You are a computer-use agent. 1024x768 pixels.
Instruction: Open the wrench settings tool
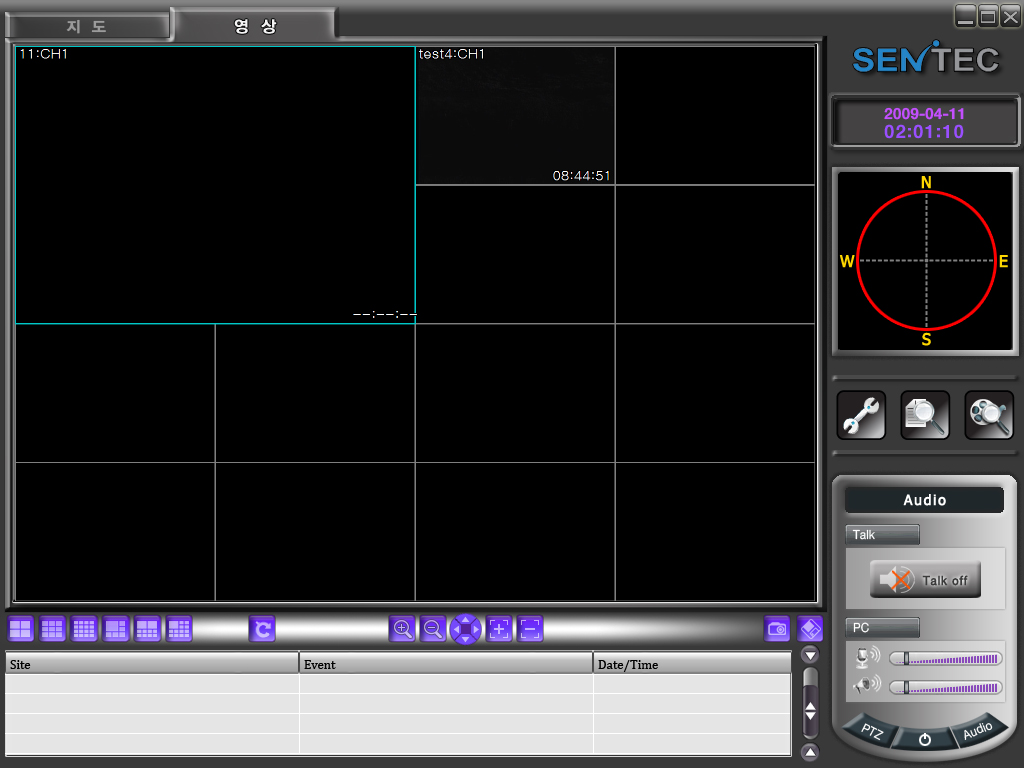pyautogui.click(x=861, y=415)
